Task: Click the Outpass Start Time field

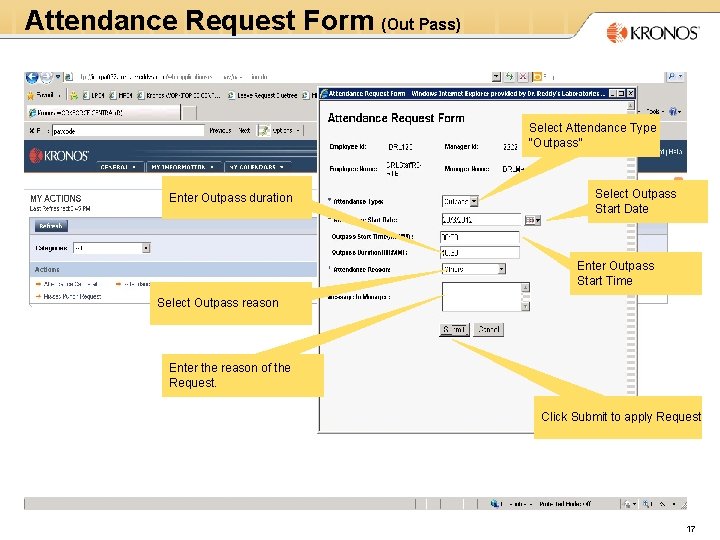Action: coord(480,237)
